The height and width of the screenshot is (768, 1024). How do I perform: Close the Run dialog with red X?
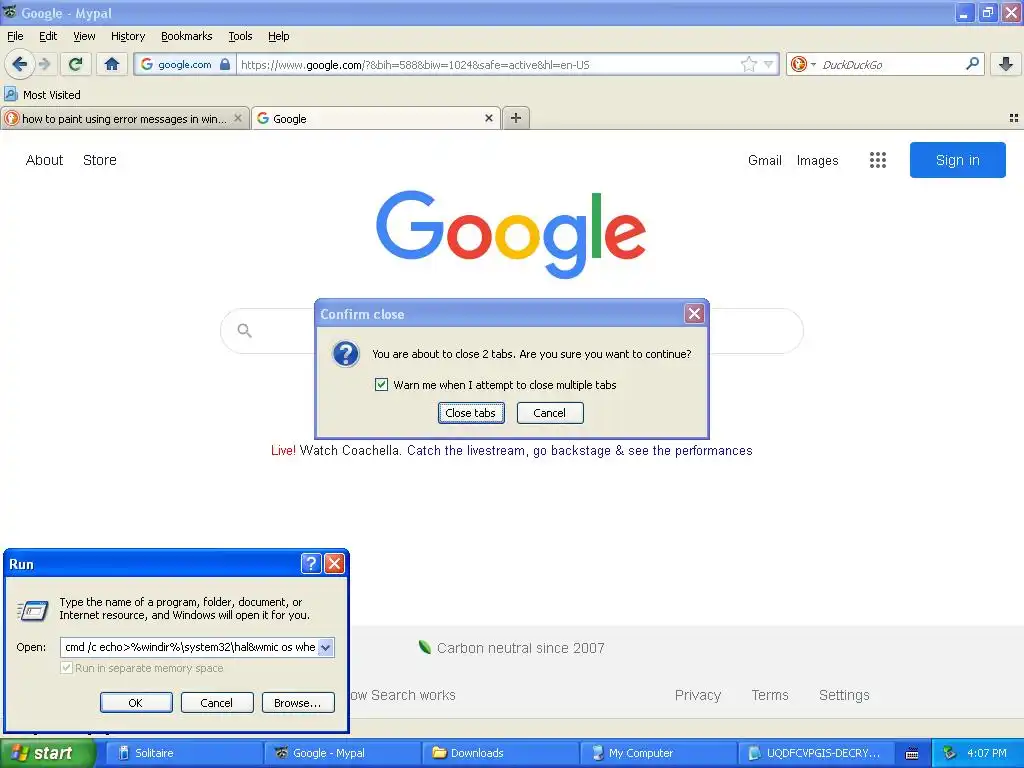pyautogui.click(x=334, y=563)
